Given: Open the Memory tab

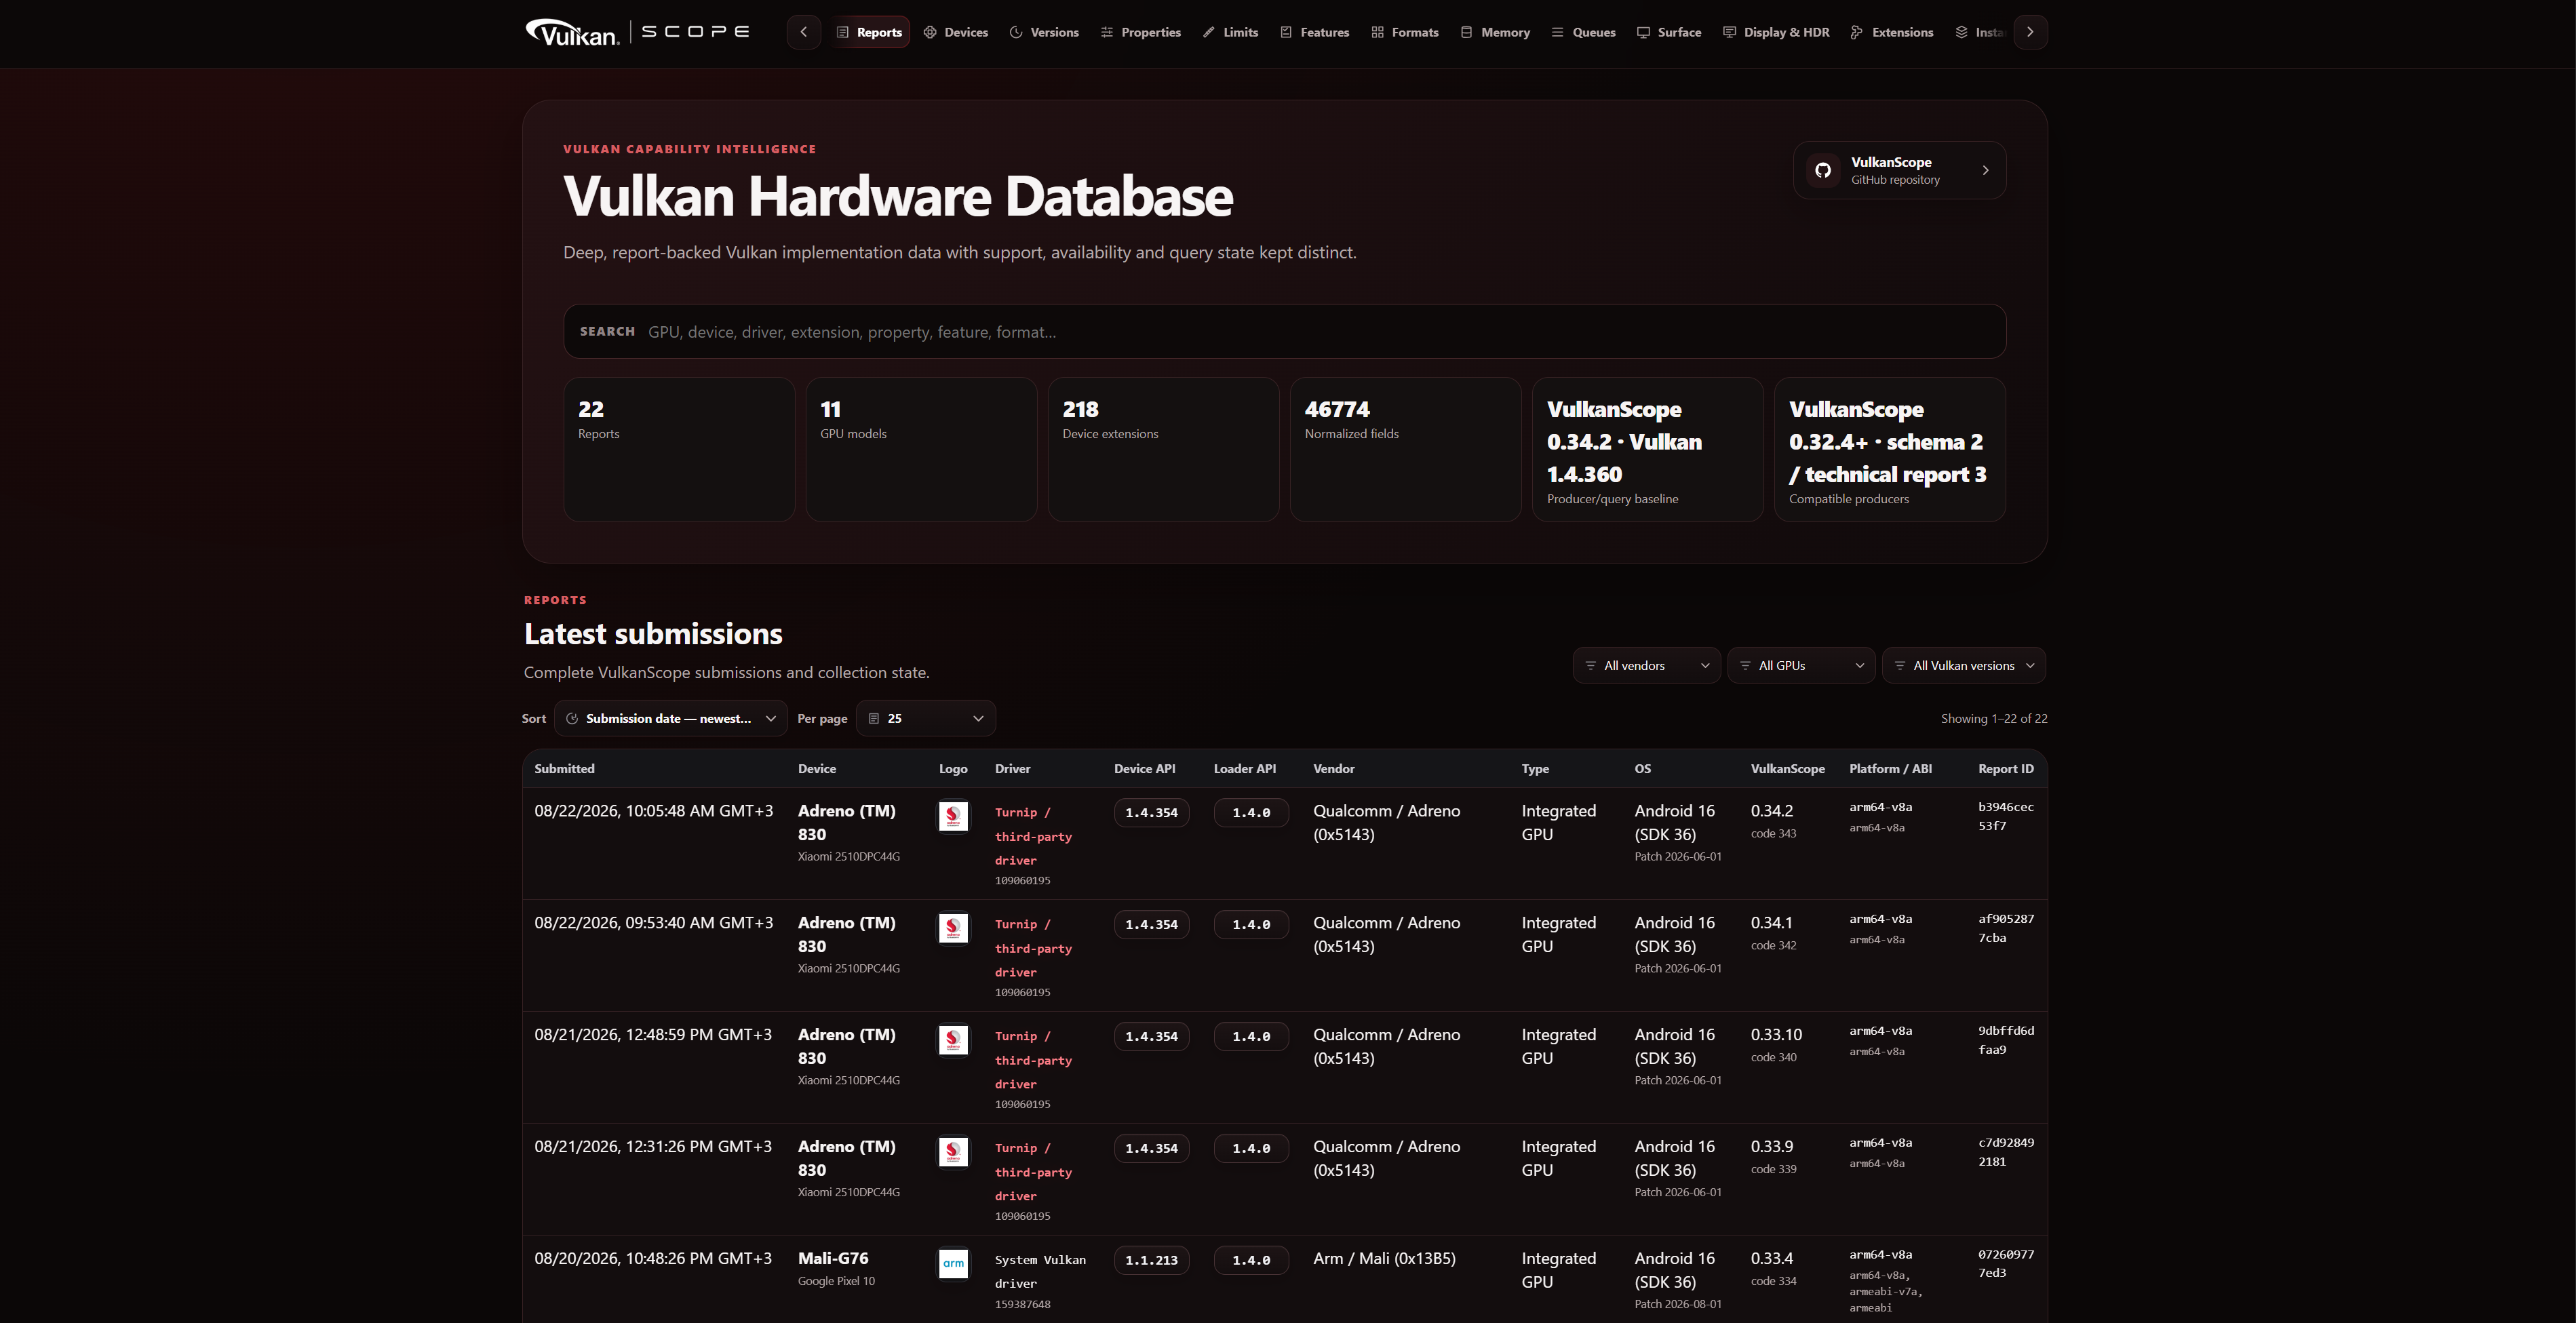Looking at the screenshot, I should [x=1496, y=32].
